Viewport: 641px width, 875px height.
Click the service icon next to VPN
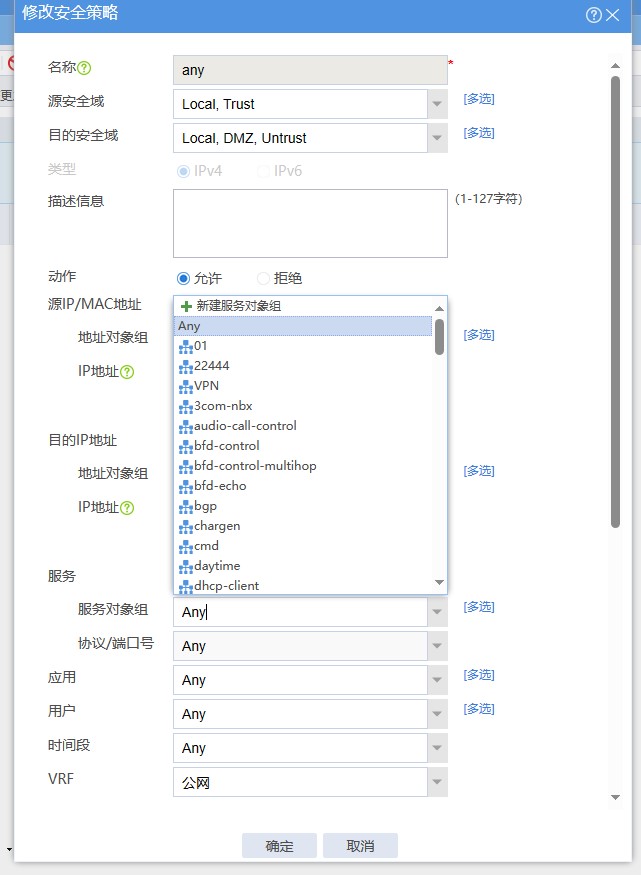185,386
